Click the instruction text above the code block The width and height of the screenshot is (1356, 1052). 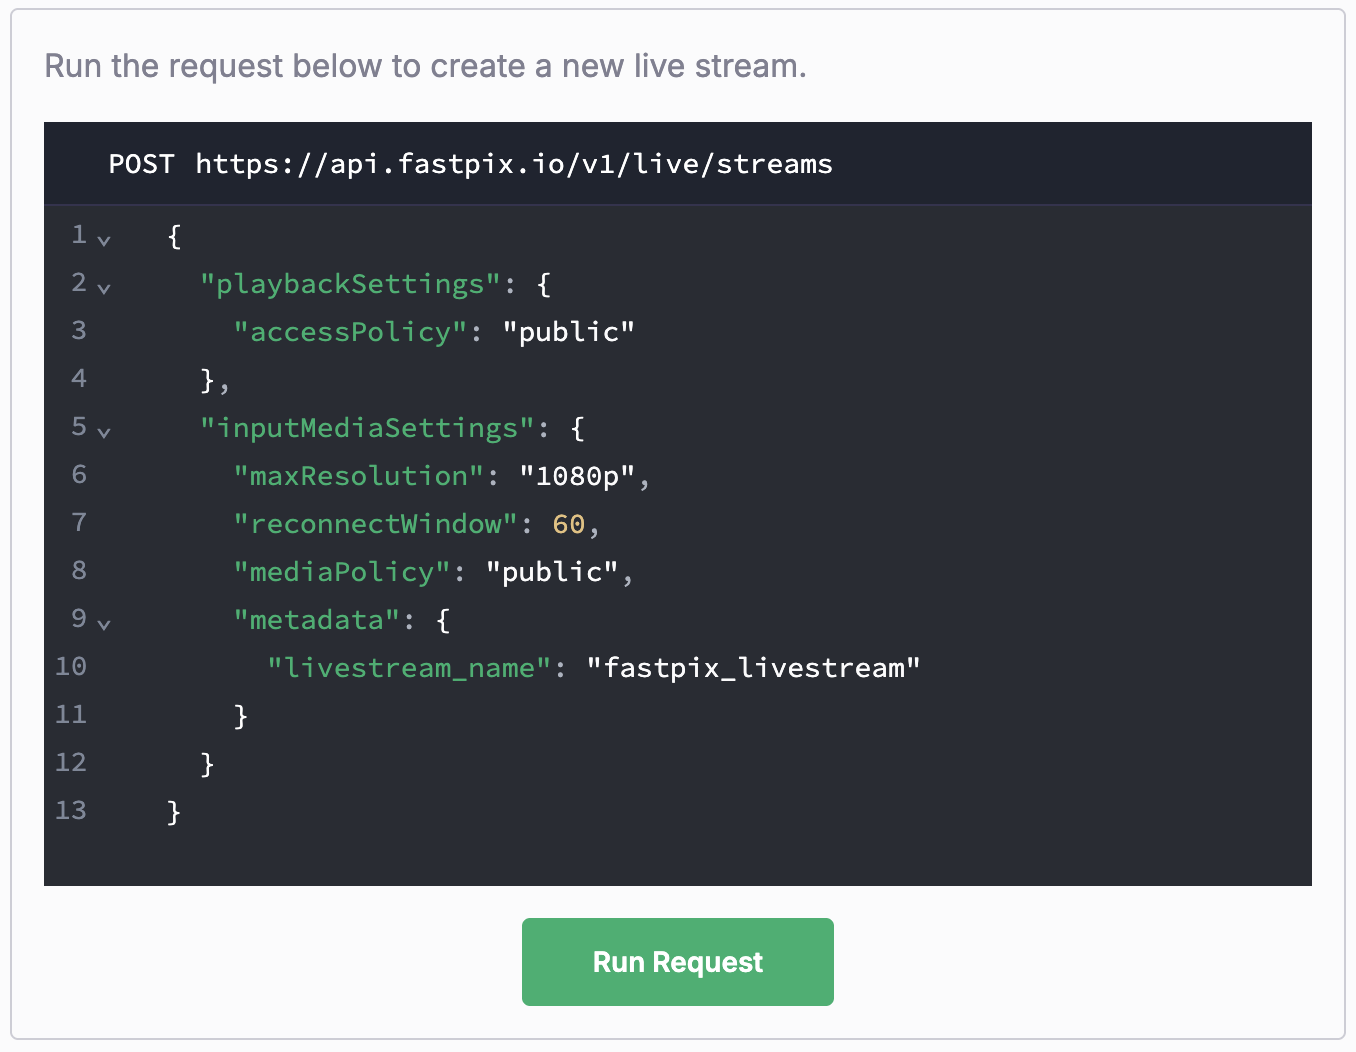point(426,66)
